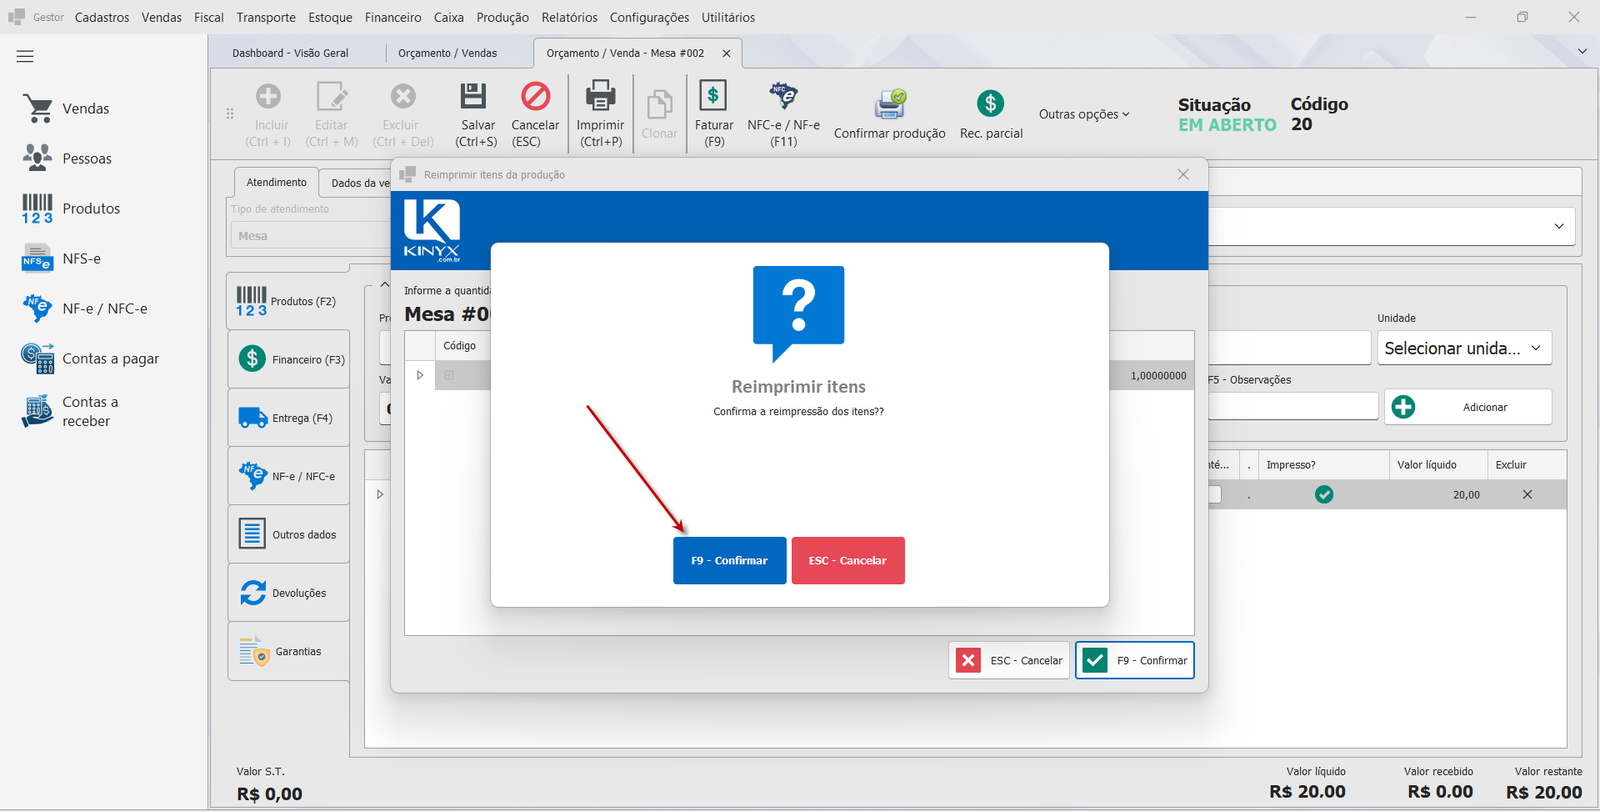The height and width of the screenshot is (812, 1600).
Task: Open the Selecionar unidade dropdown
Action: coord(1464,348)
